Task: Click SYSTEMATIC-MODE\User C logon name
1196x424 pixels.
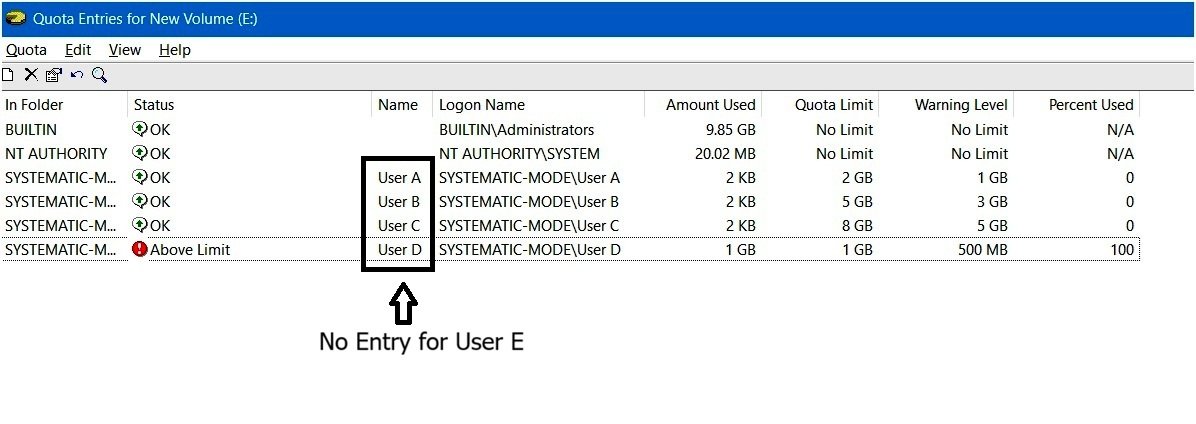Action: point(529,226)
